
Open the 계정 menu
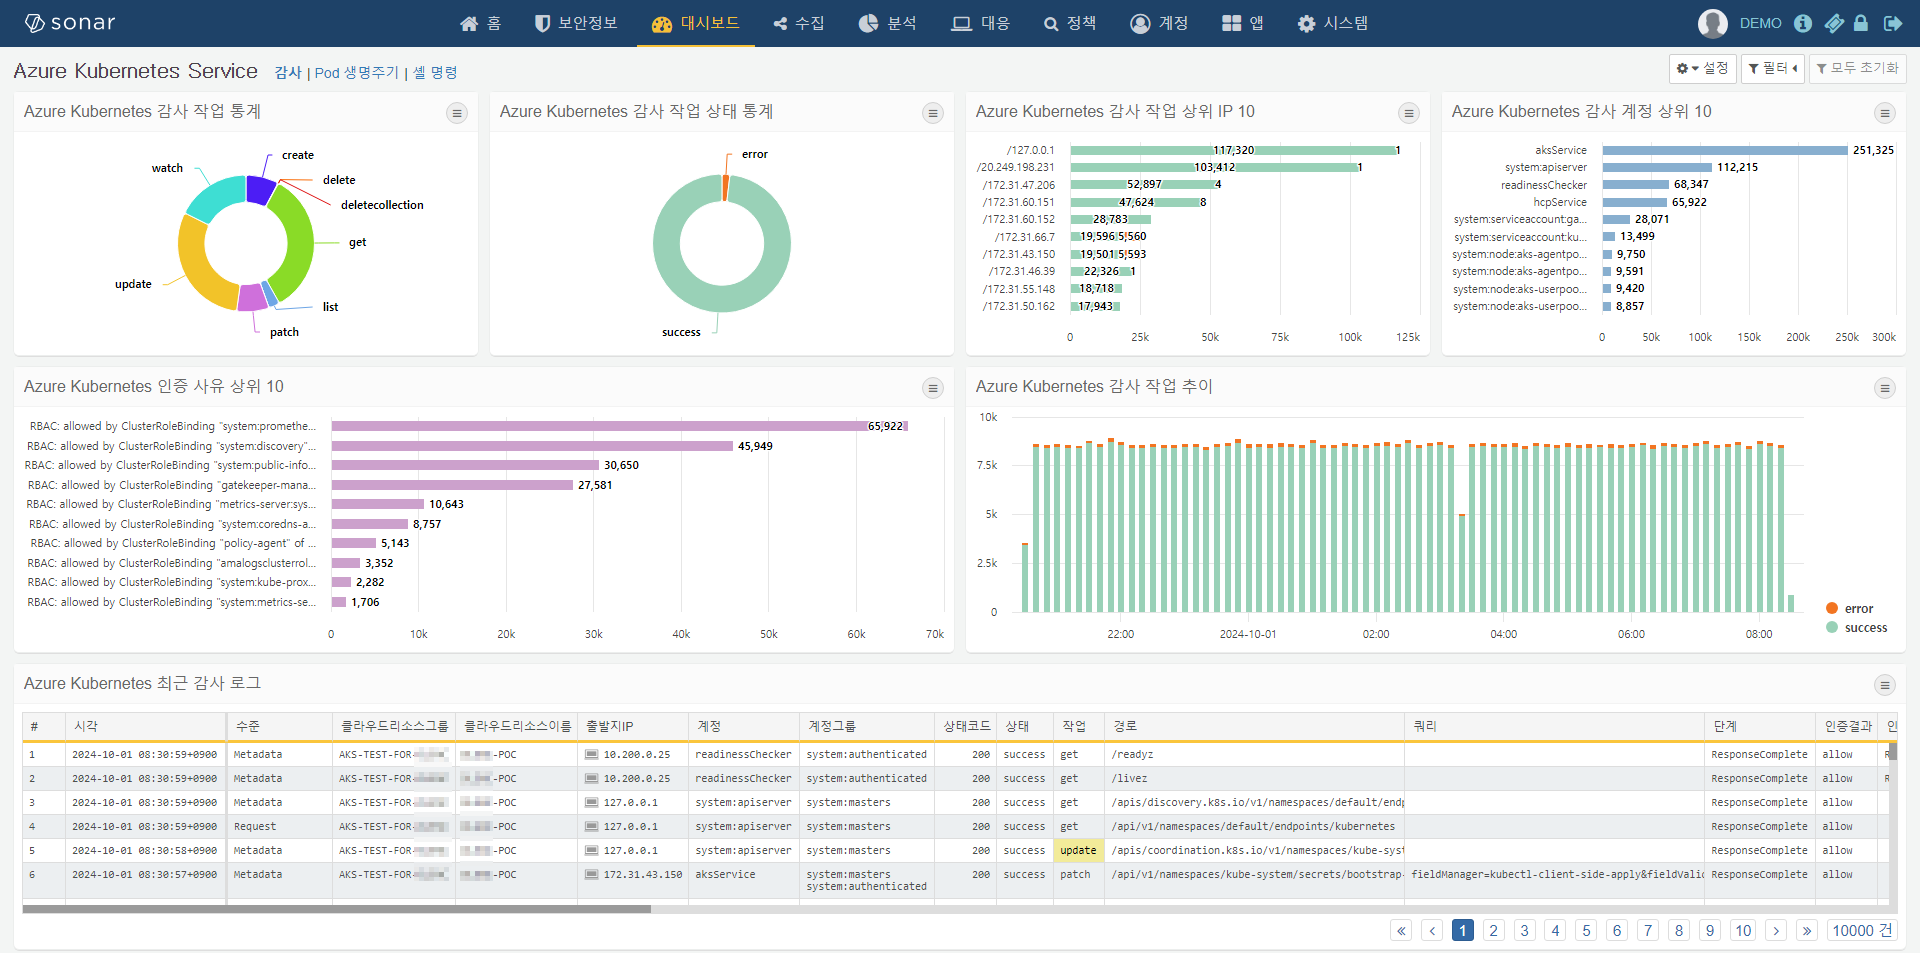coord(1159,23)
